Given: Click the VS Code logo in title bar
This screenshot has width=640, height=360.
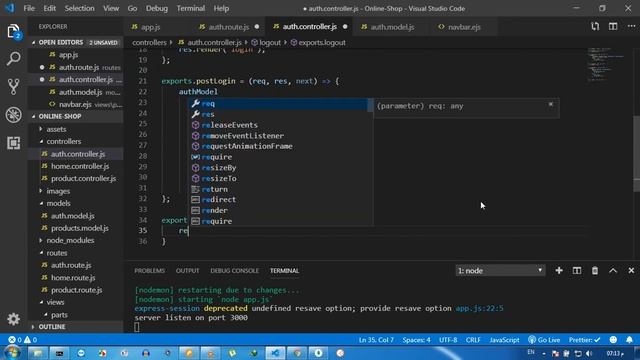Looking at the screenshot, I should [9, 8].
